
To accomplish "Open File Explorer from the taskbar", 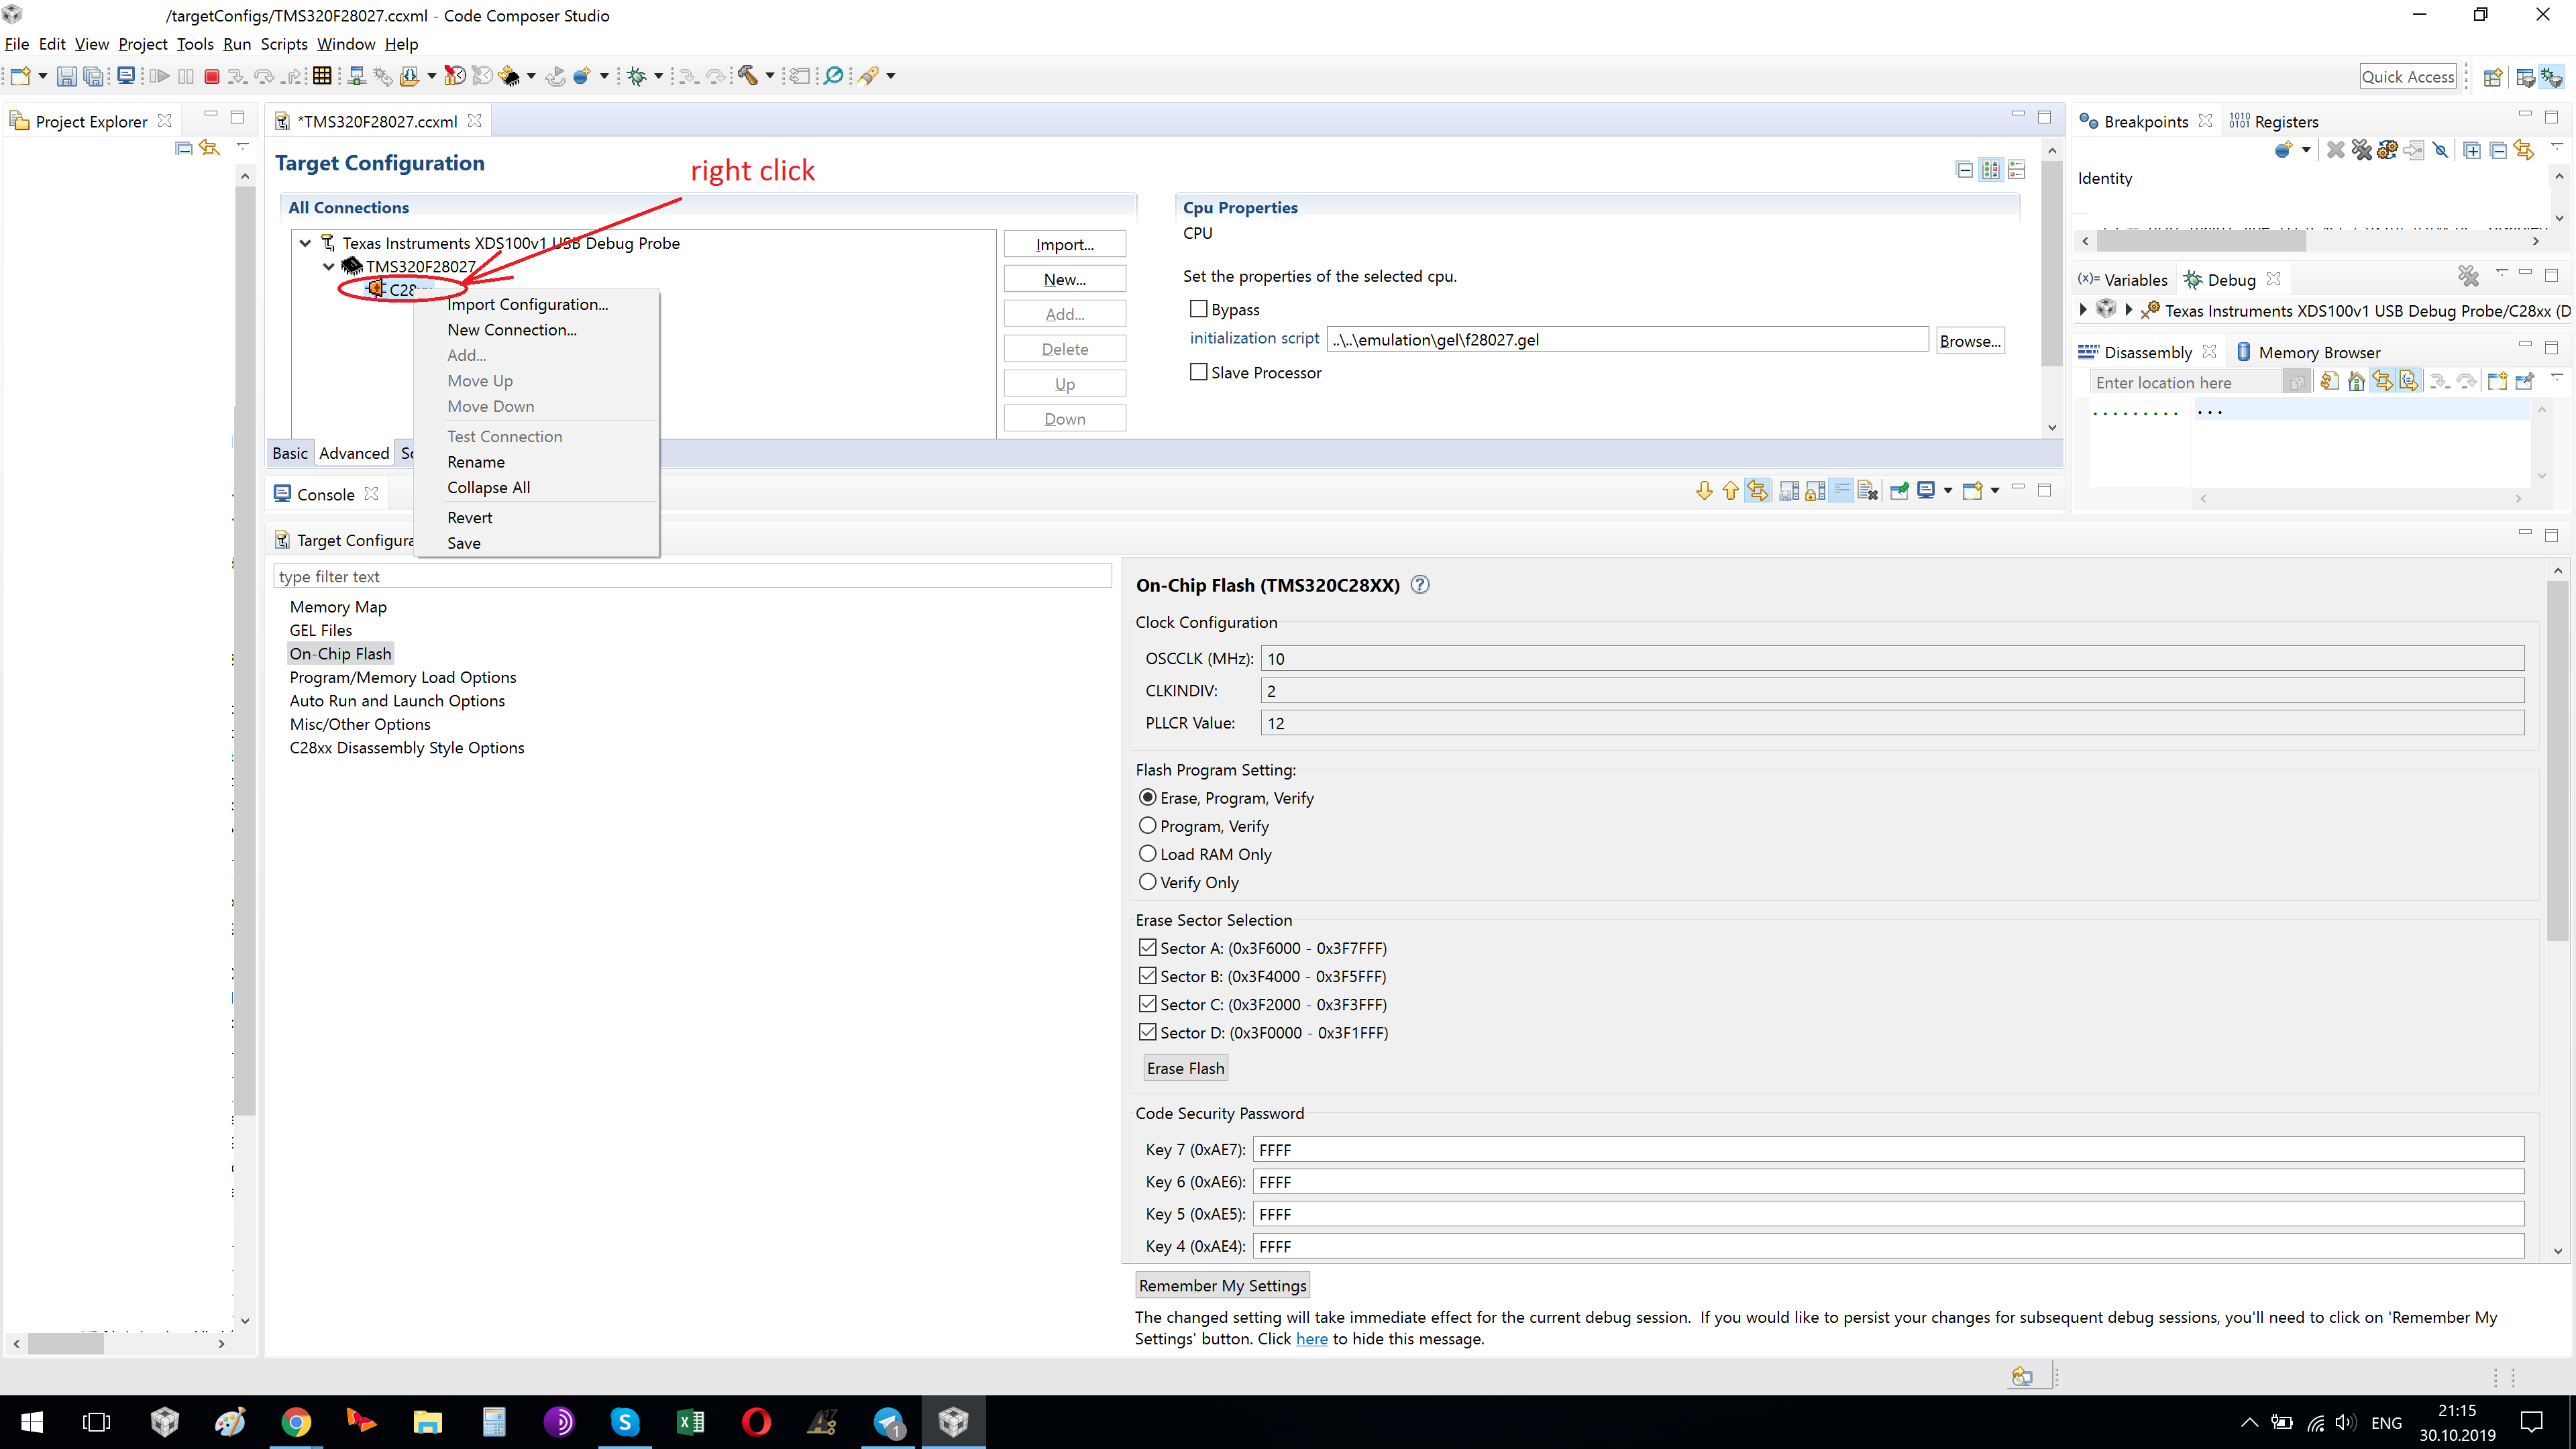I will [x=428, y=1421].
